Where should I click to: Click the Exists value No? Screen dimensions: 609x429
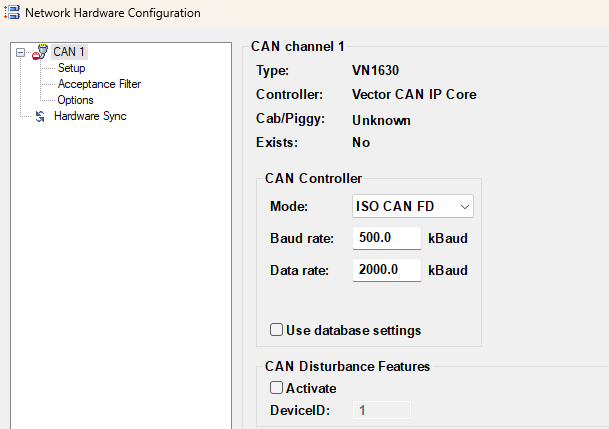tap(361, 142)
